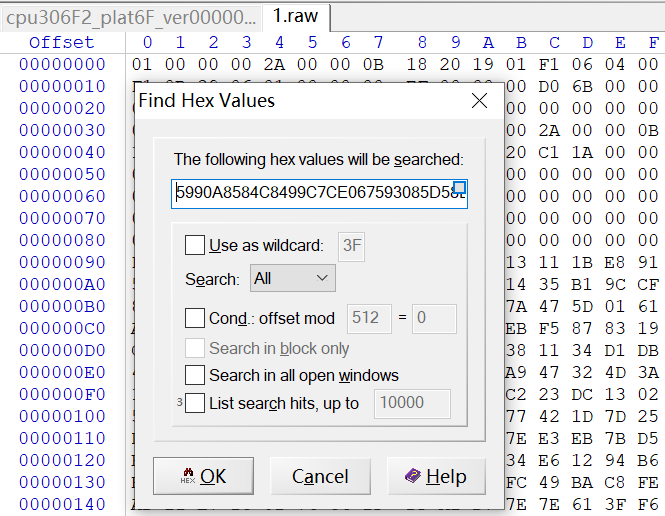Focus the wildcard value field 3F
Viewport: 665px width, 516px height.
tap(352, 246)
